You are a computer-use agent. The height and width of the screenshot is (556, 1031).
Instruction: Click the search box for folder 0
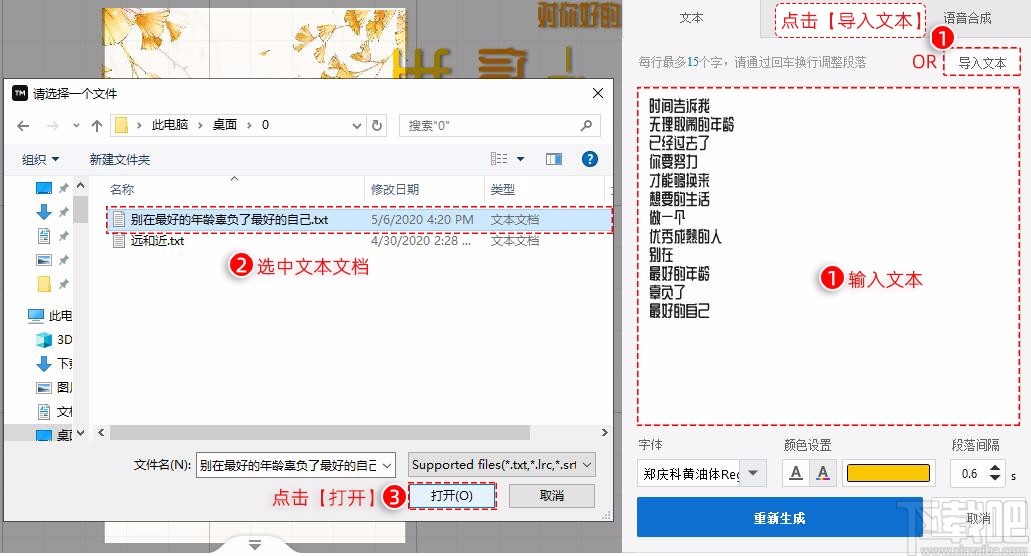pos(500,126)
